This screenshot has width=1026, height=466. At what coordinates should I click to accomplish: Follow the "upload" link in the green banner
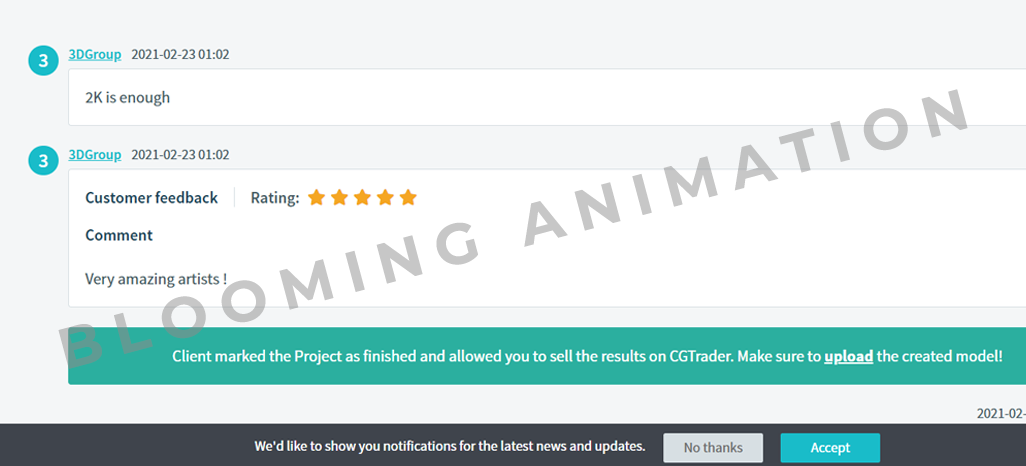click(x=848, y=356)
